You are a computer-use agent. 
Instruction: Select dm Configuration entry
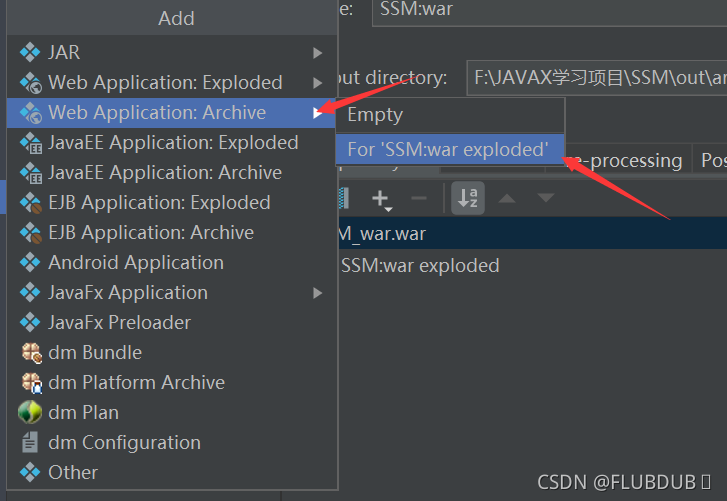172,443
